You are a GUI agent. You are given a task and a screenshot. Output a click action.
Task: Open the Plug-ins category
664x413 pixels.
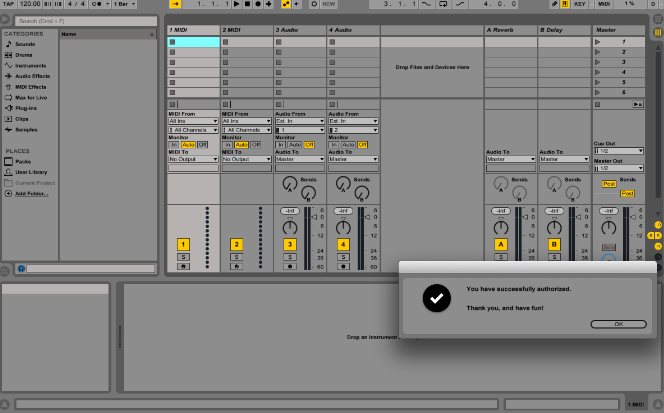click(26, 108)
